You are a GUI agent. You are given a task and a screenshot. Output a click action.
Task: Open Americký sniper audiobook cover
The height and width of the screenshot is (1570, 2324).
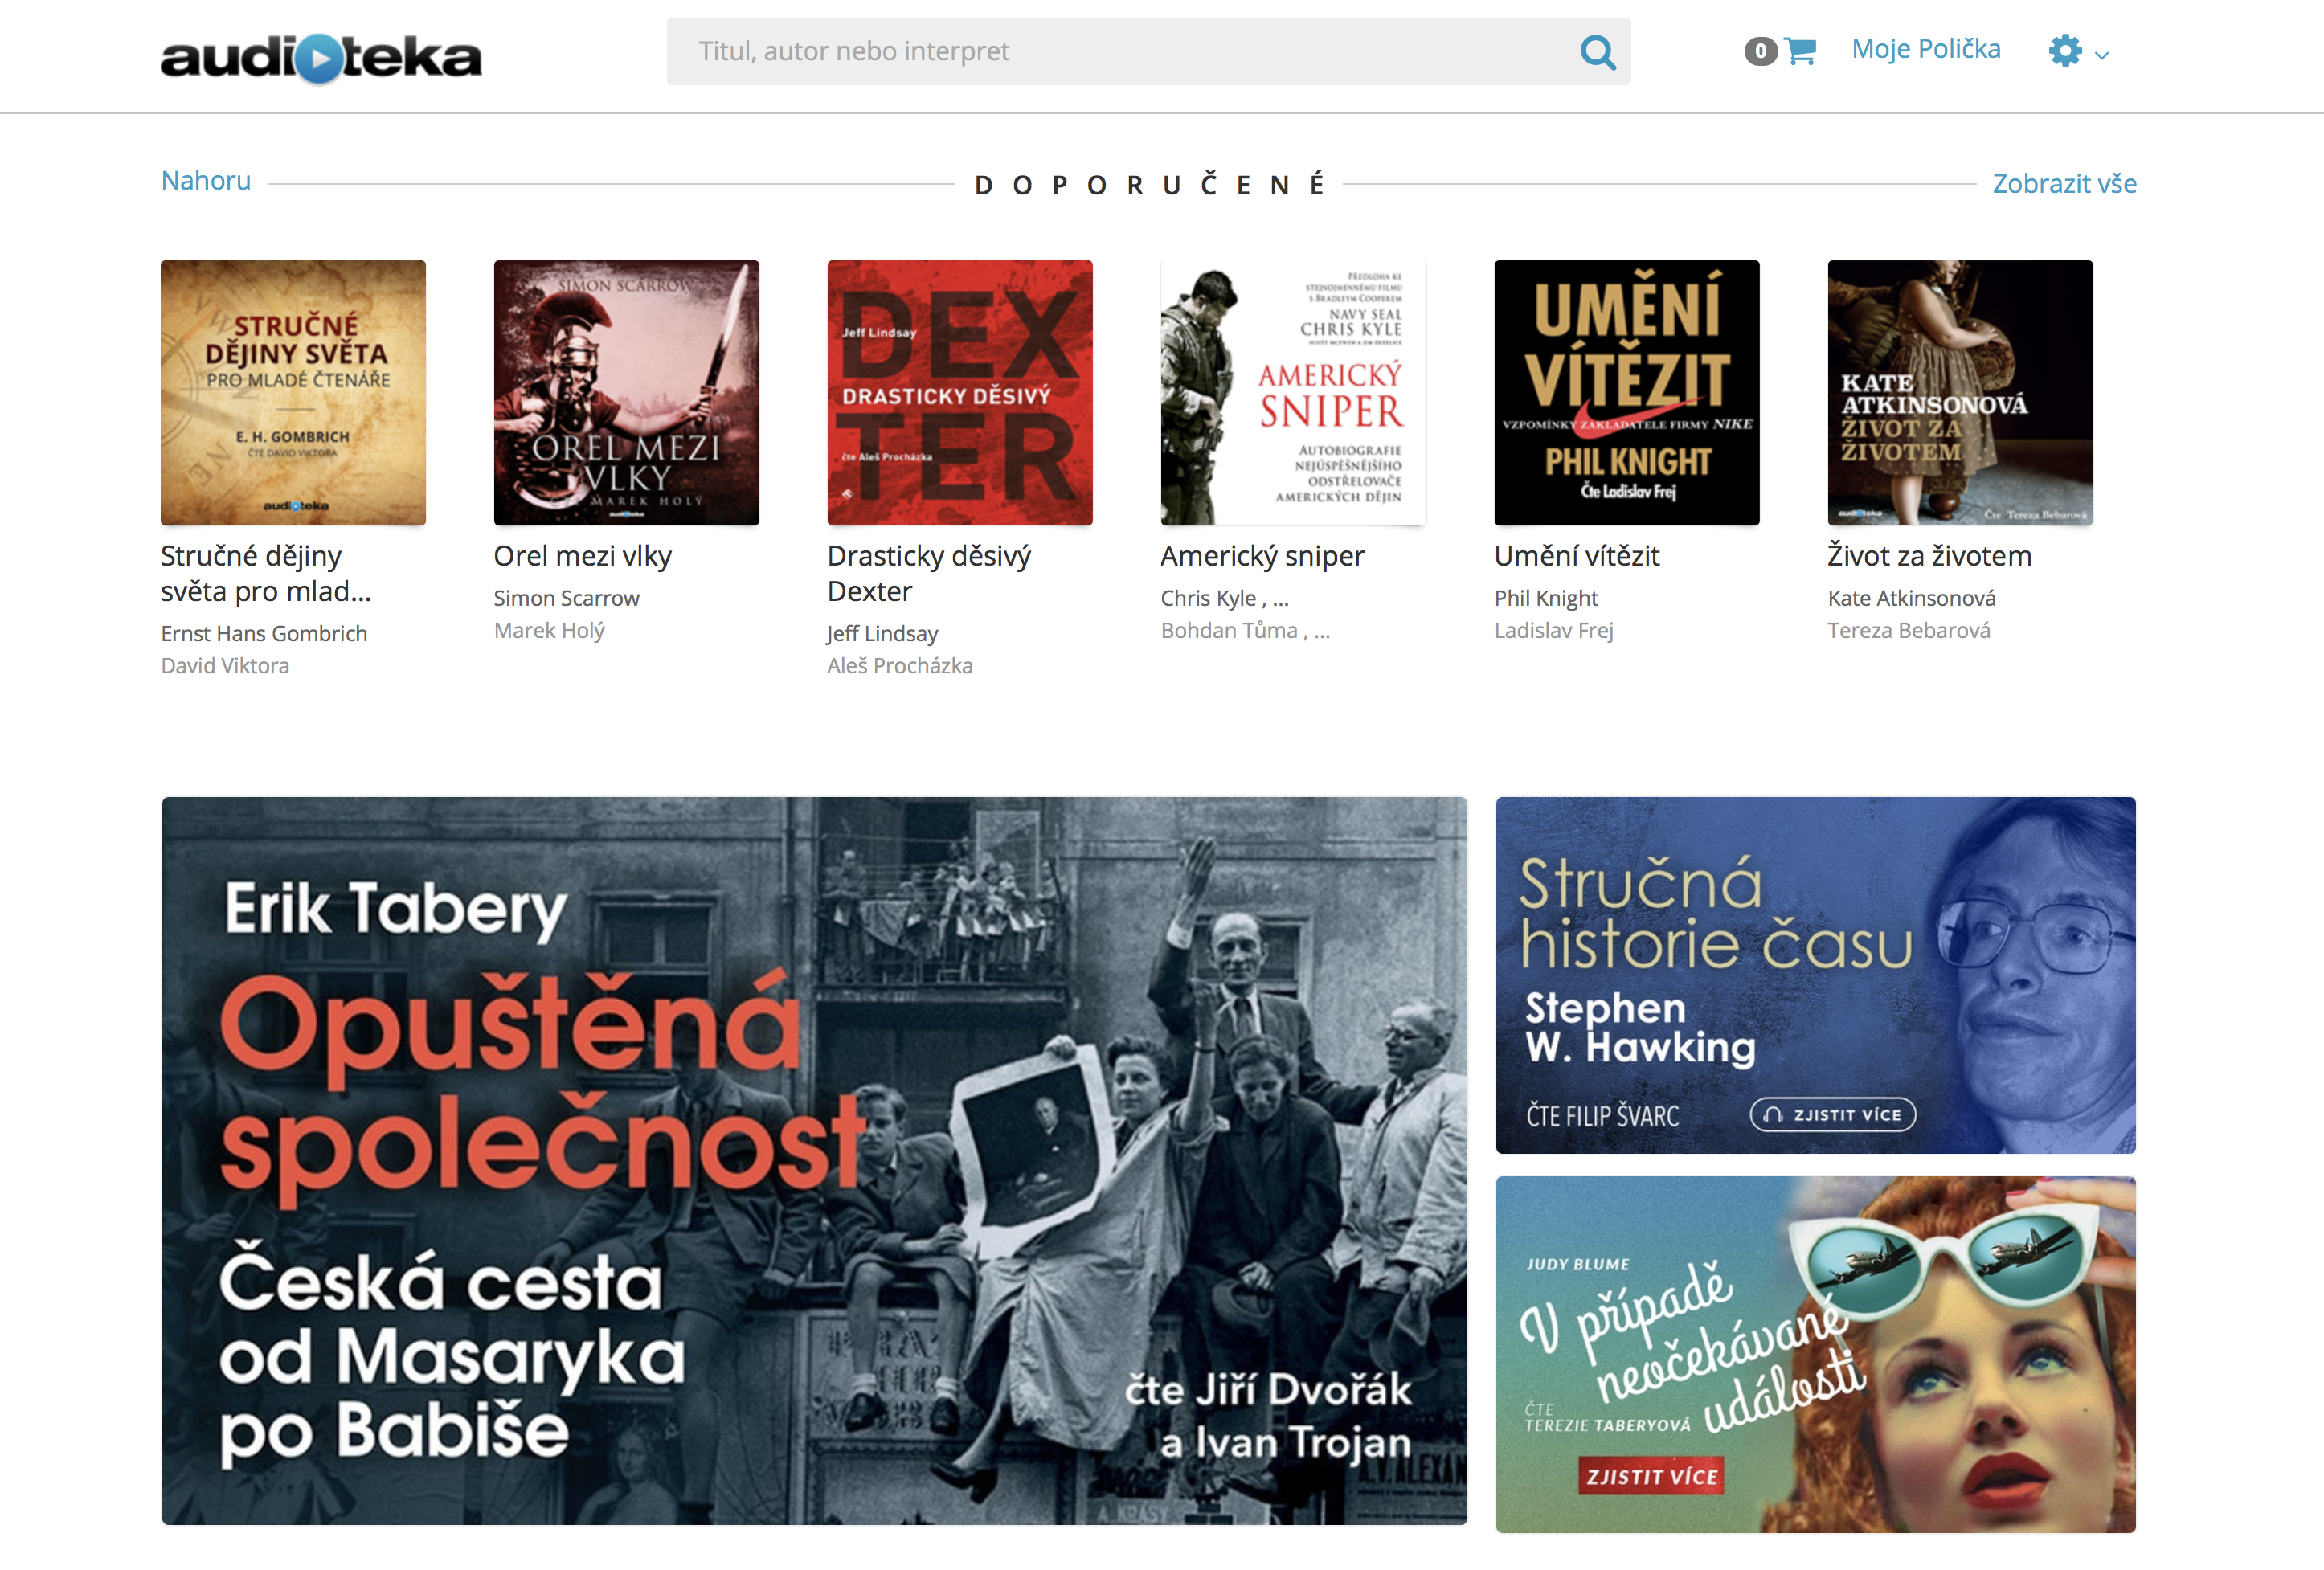(x=1293, y=393)
